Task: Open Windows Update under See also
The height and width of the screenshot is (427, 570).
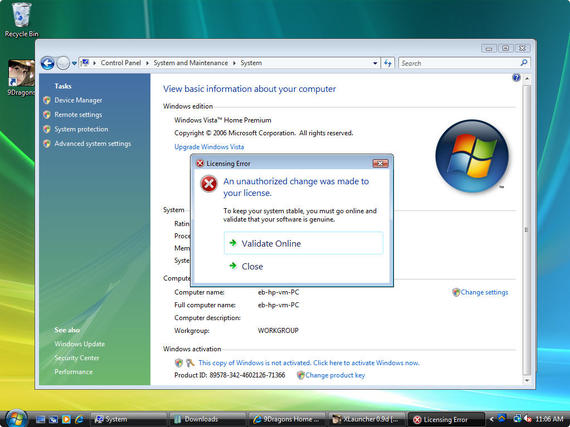Action: coord(80,344)
